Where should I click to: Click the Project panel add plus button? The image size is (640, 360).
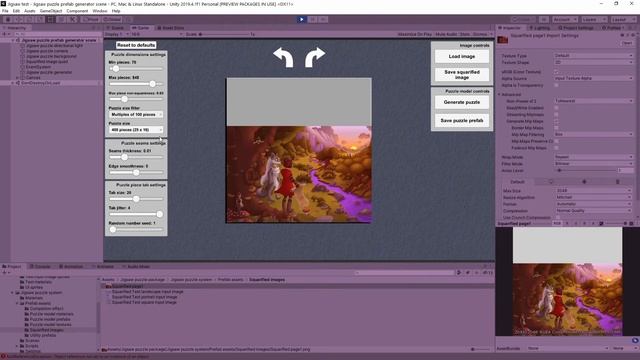4,272
